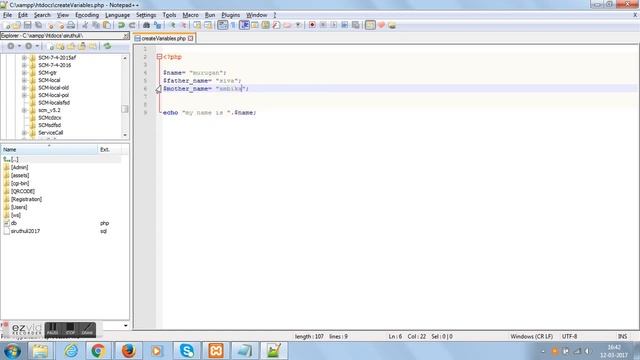Viewport: 640px width, 360px height.
Task: Click the Copy toolbar icon
Action: [96, 25]
